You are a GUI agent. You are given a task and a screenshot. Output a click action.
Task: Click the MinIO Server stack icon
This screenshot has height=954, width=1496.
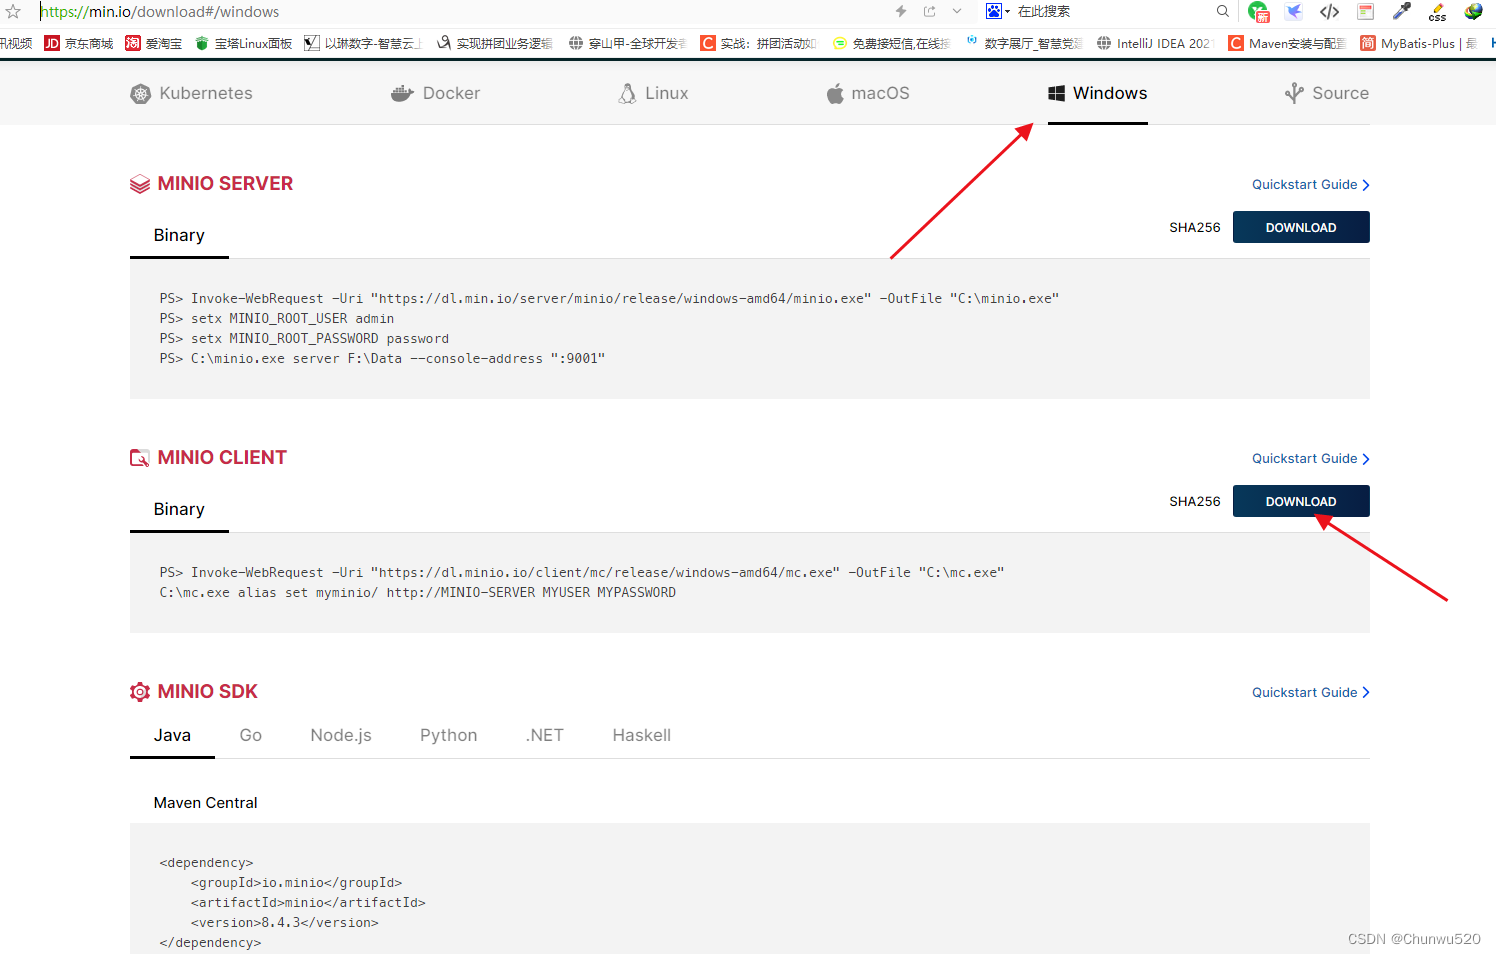[x=140, y=184]
